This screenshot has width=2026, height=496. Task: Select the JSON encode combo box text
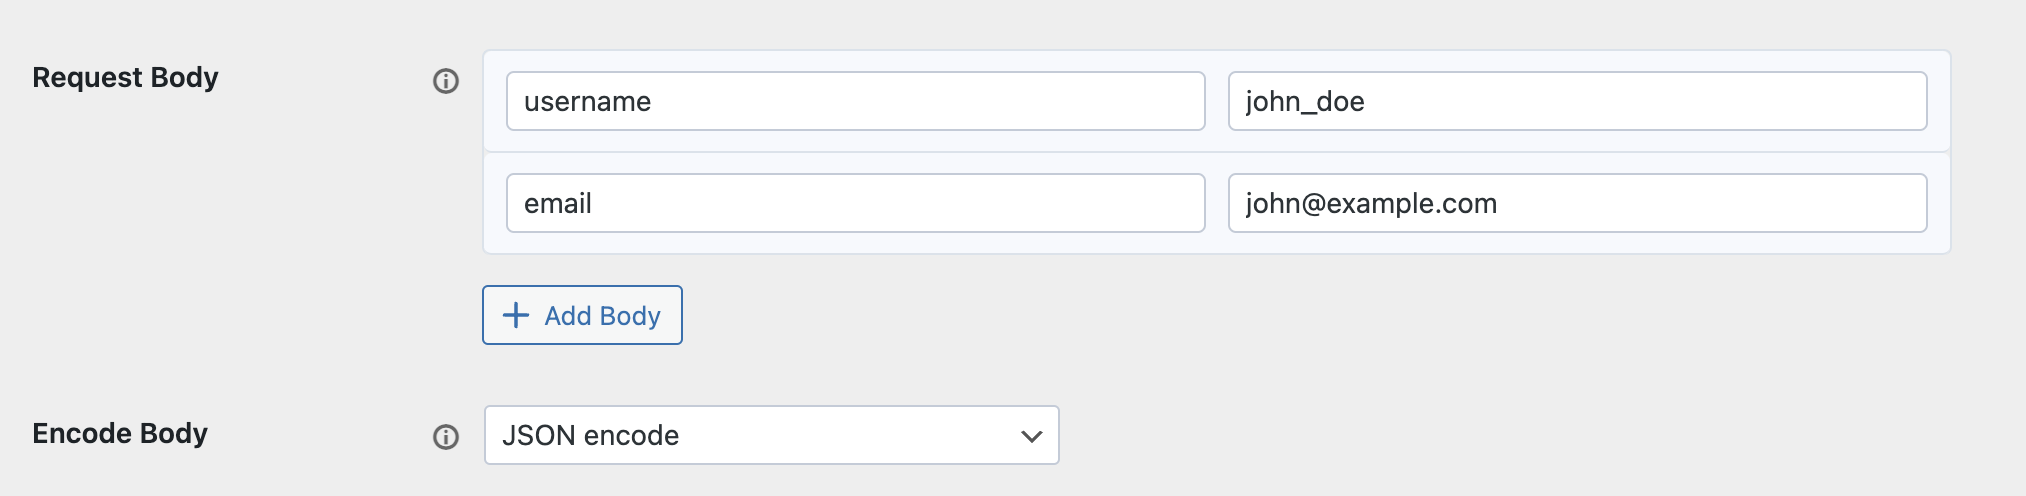point(590,435)
